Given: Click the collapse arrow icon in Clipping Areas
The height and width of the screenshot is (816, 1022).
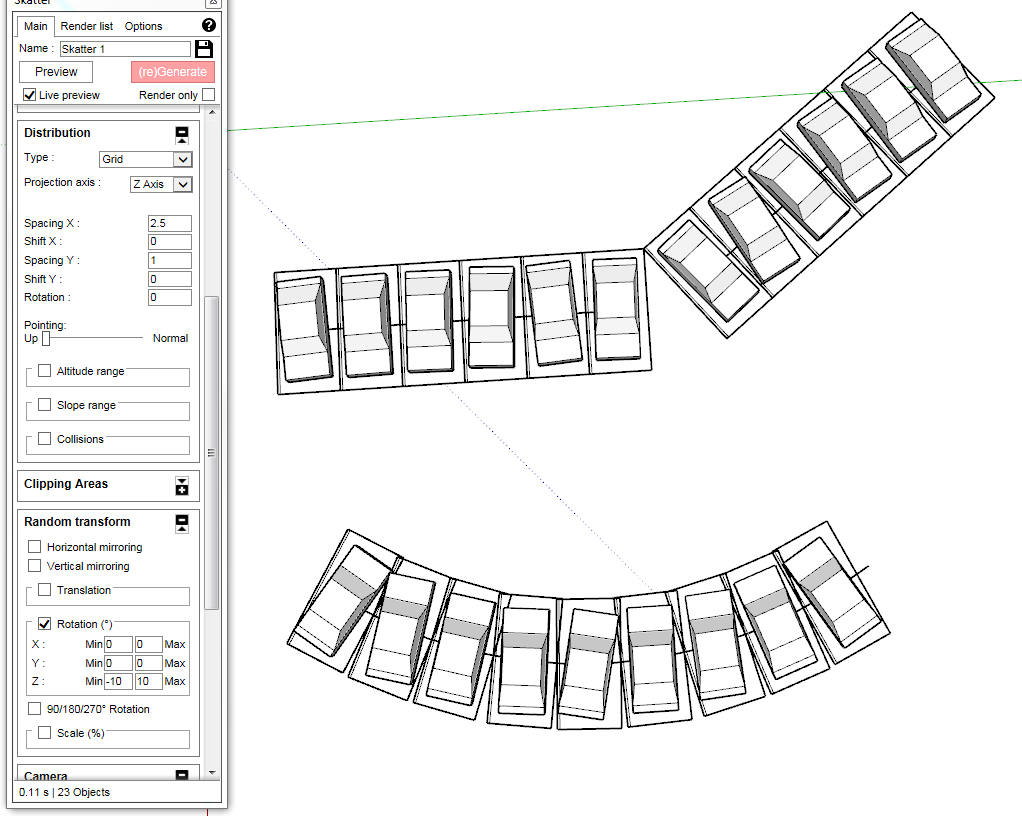Looking at the screenshot, I should point(182,480).
